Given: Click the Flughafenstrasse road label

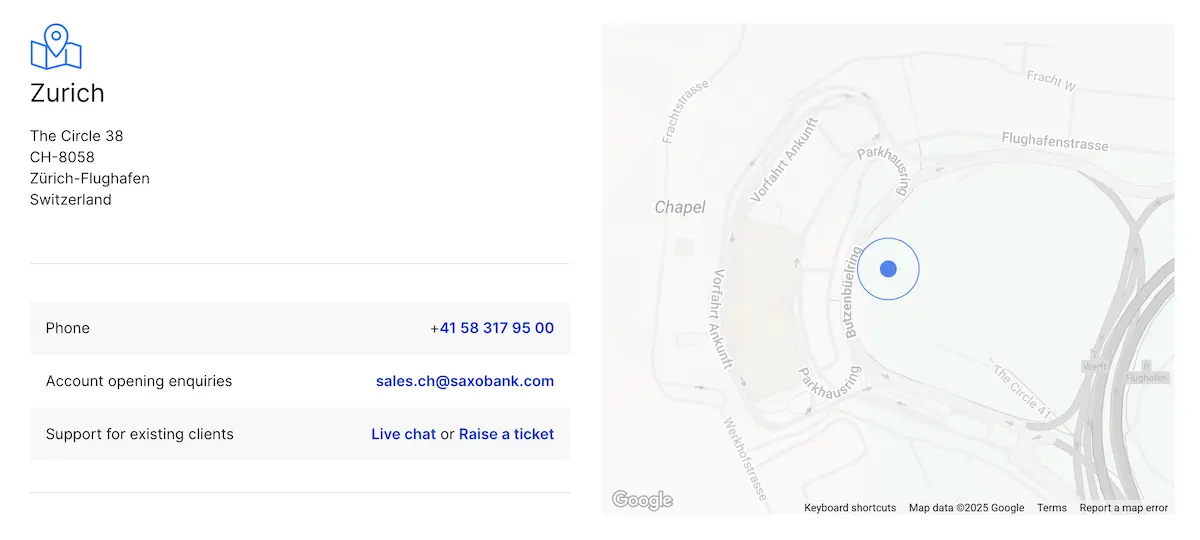Looking at the screenshot, I should point(1055,141).
